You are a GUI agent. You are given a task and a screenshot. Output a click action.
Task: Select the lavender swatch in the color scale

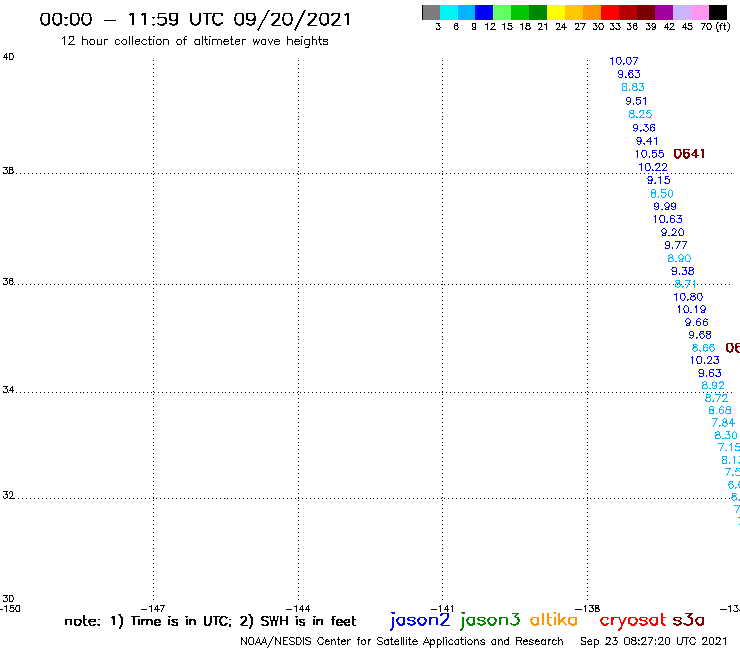[x=682, y=13]
